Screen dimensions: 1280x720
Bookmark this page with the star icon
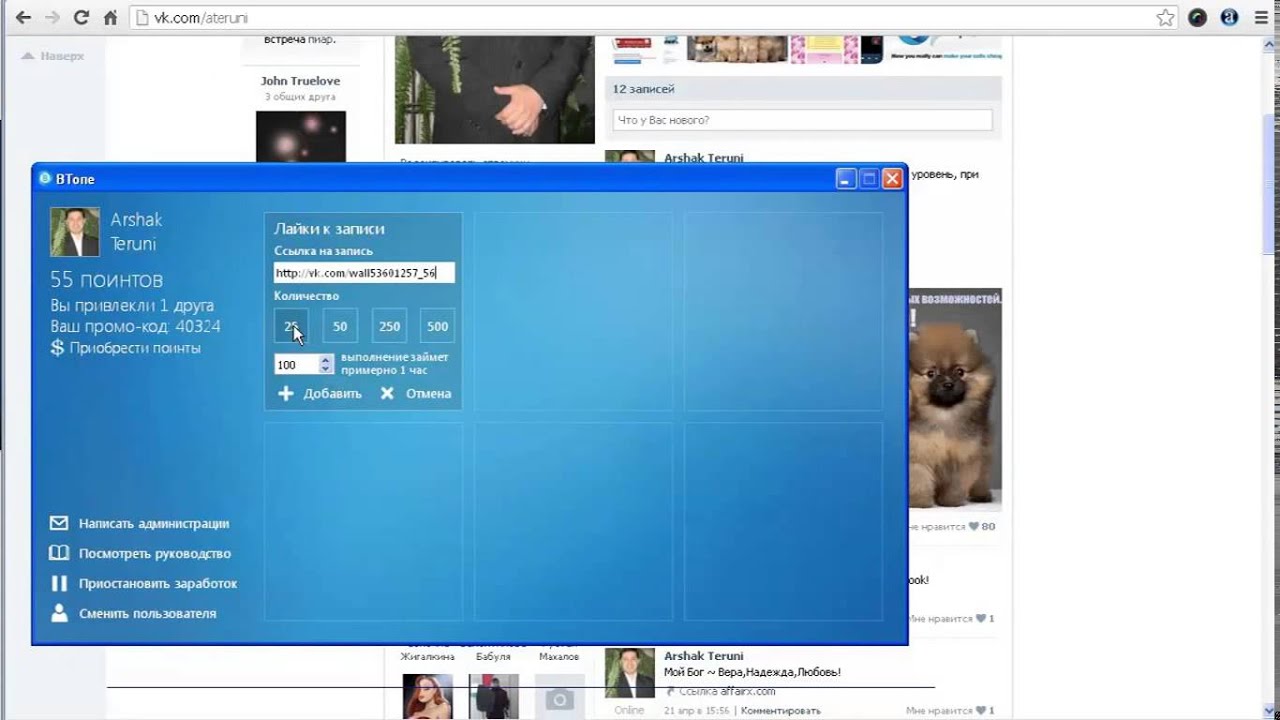(x=1165, y=17)
